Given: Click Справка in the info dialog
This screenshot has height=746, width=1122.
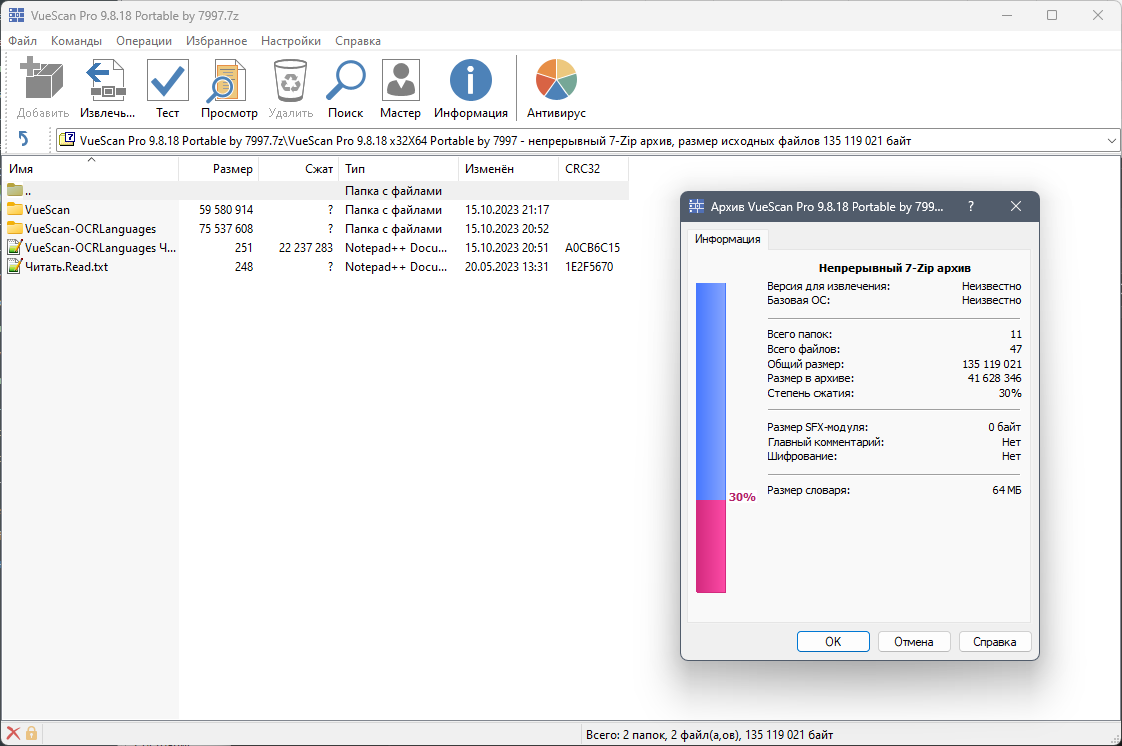Looking at the screenshot, I should point(995,641).
